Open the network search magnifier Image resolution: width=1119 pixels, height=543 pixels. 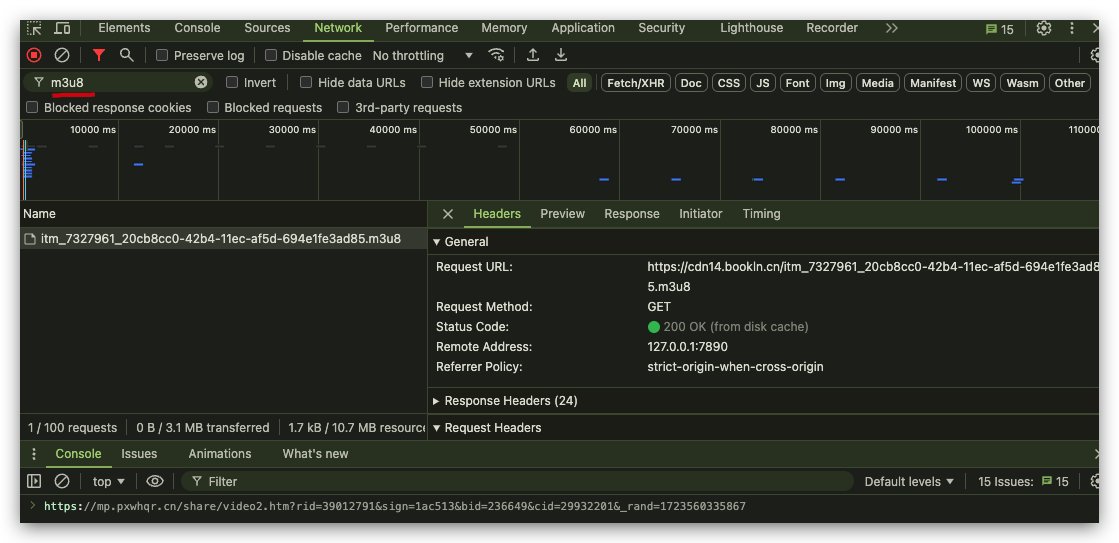tap(126, 55)
